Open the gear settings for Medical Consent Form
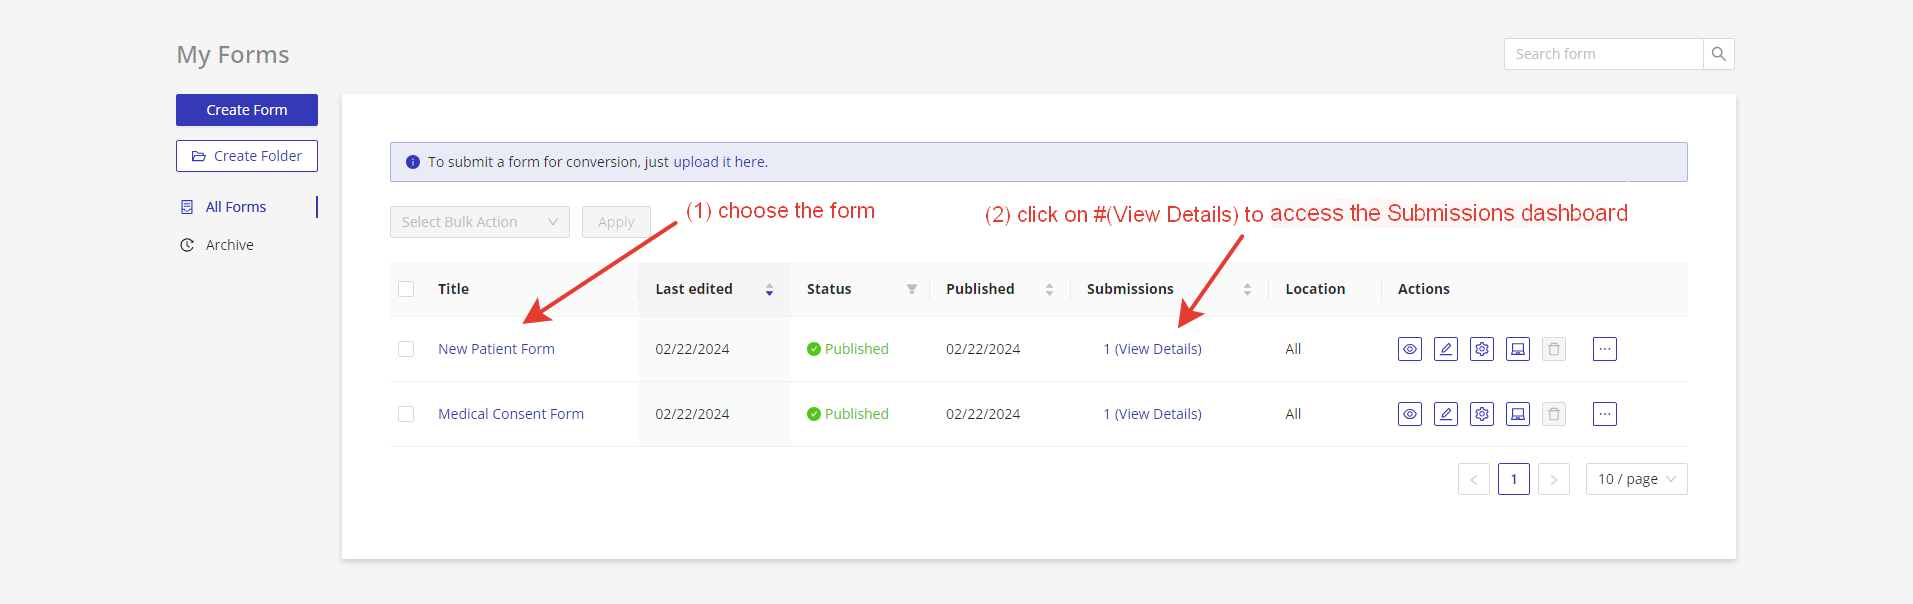 (x=1481, y=414)
